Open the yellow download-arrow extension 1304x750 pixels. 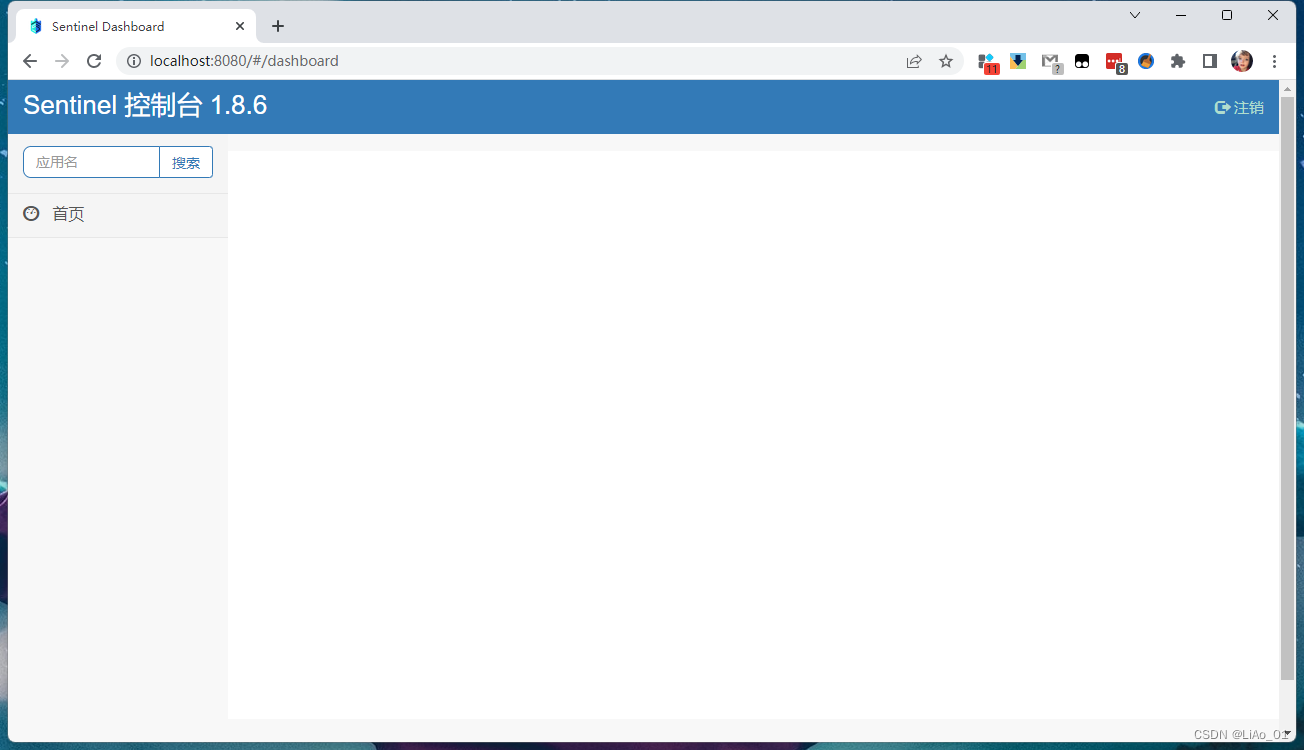[x=1018, y=61]
